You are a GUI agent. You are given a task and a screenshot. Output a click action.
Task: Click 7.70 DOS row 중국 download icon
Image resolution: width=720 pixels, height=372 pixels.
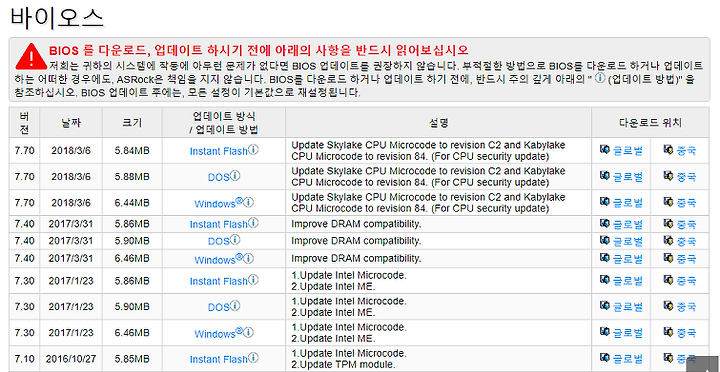tap(669, 175)
